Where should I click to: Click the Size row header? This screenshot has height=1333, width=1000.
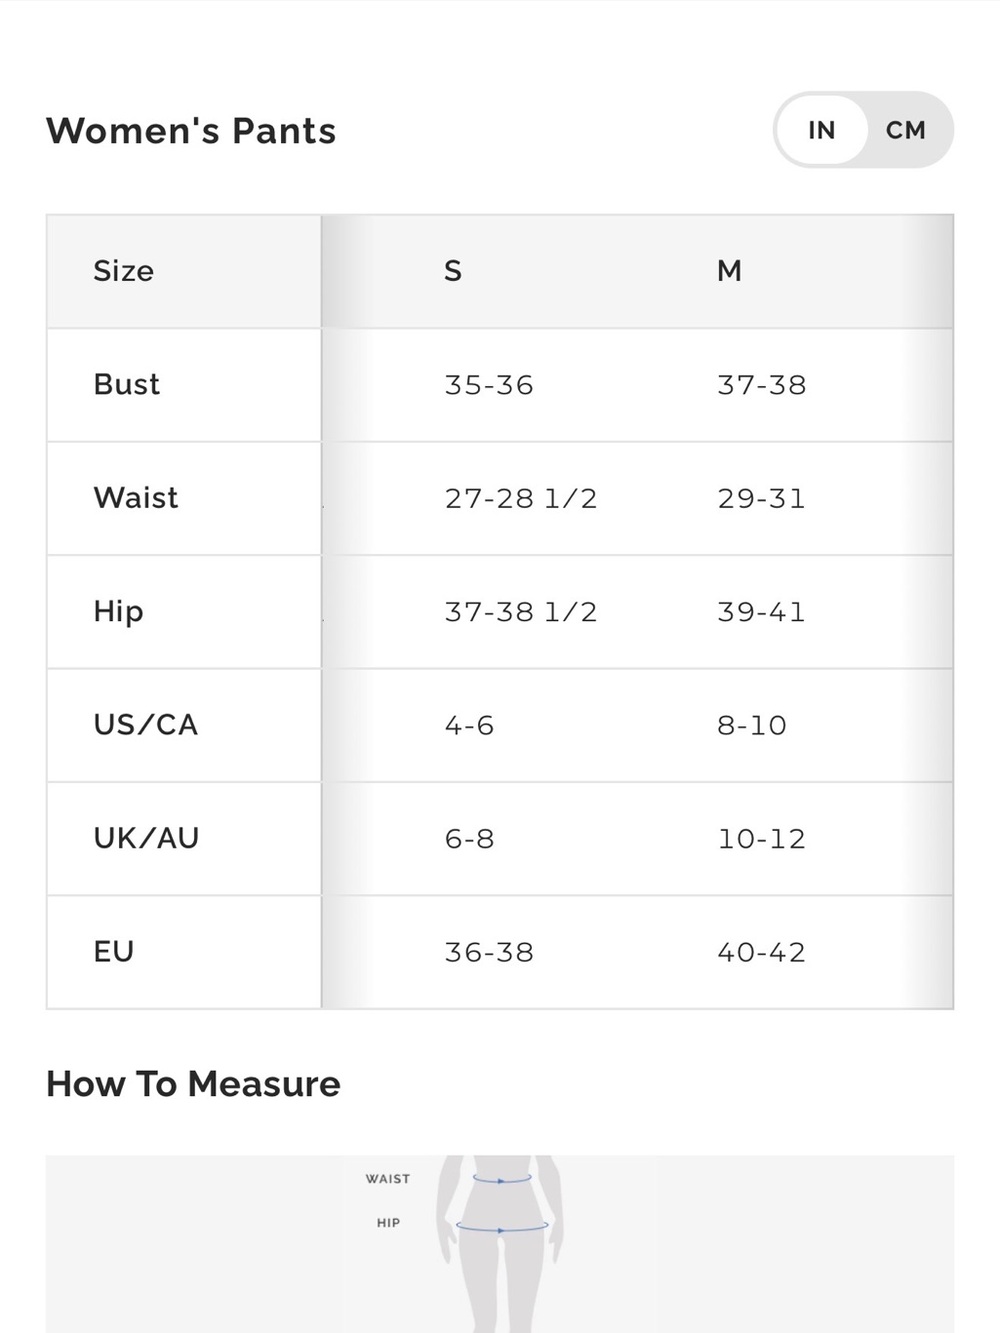coord(124,271)
